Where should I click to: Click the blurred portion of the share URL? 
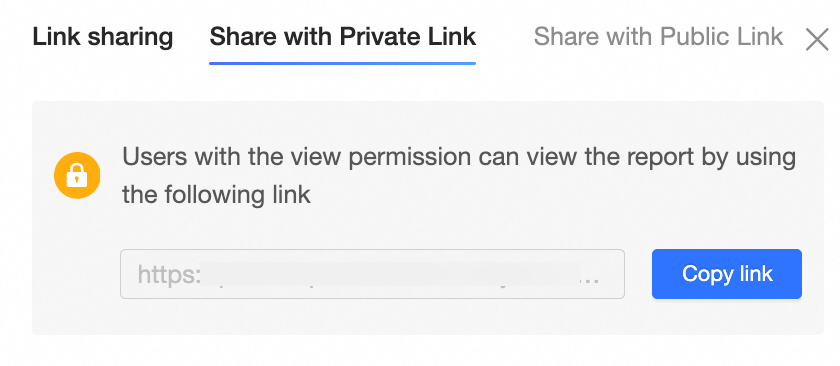391,274
